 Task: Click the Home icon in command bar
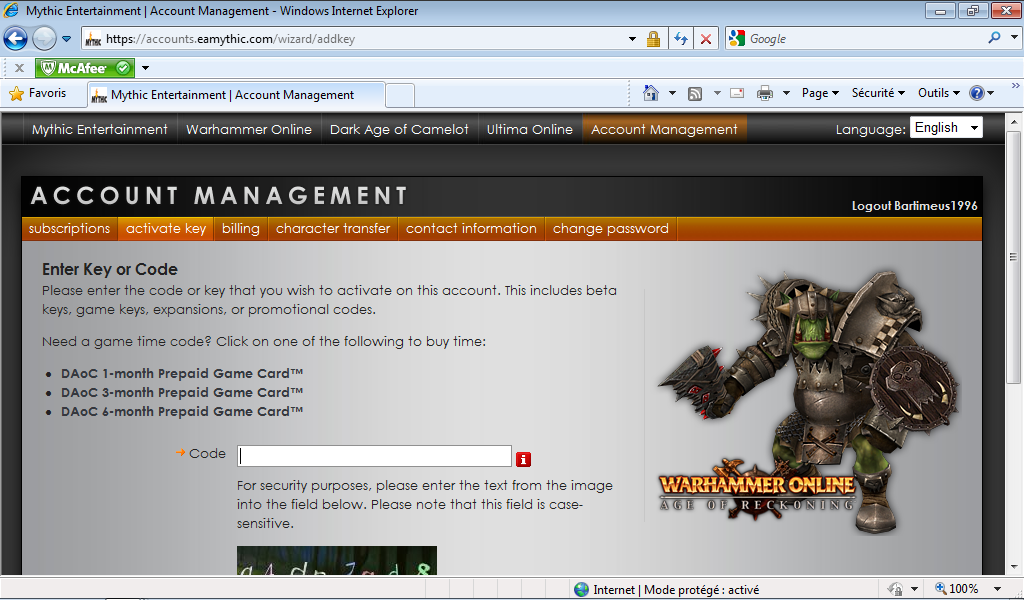(651, 93)
